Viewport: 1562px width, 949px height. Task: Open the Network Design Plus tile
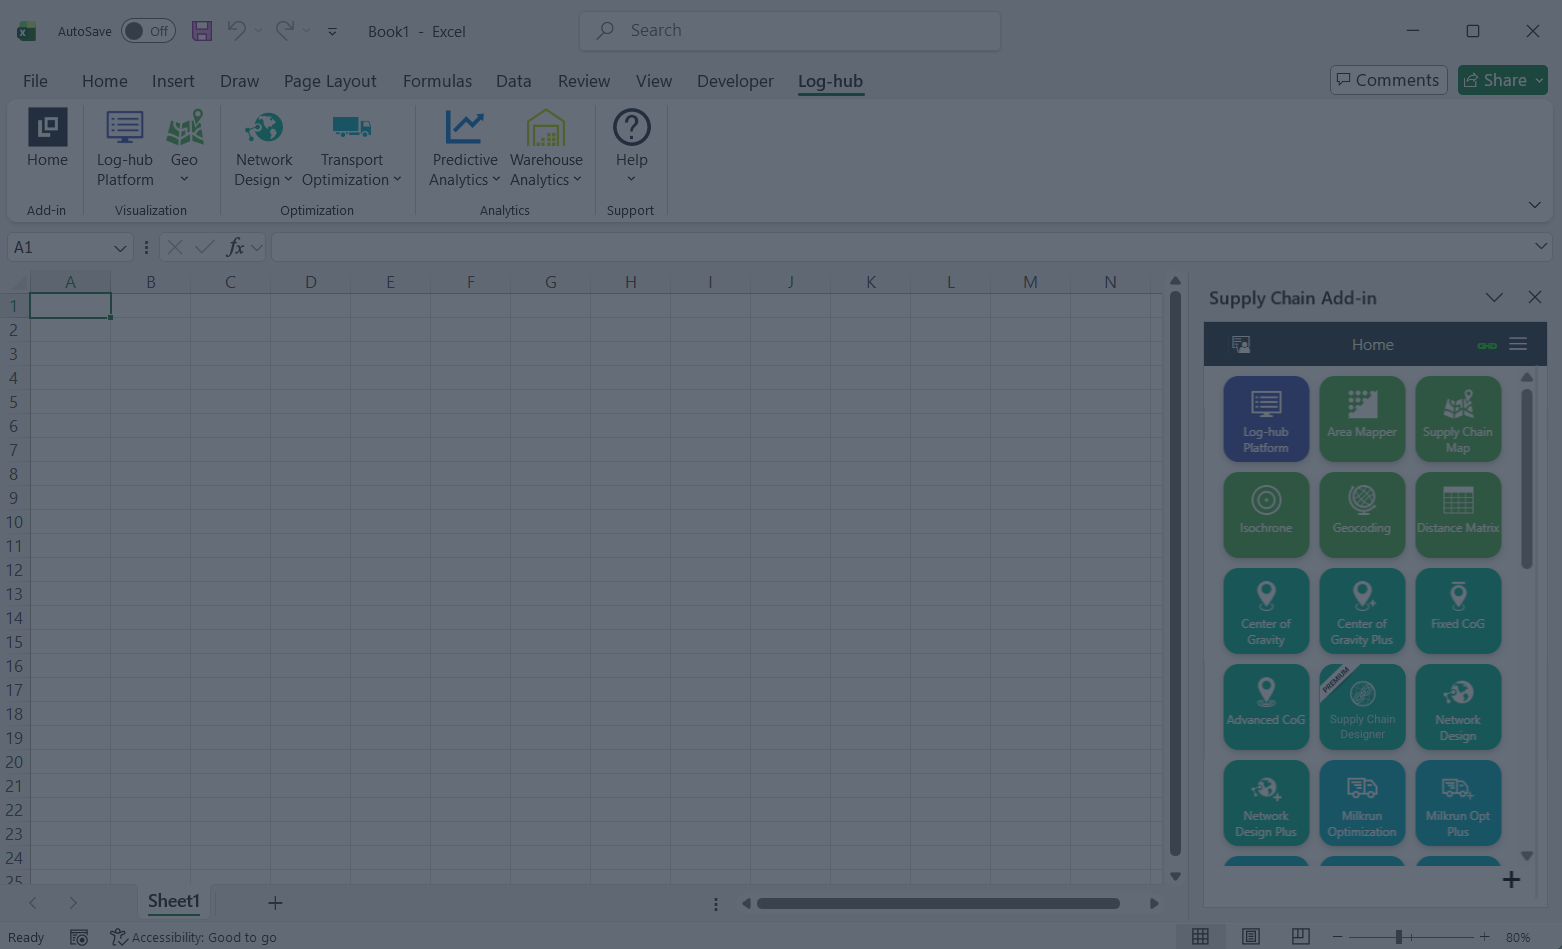(1266, 803)
